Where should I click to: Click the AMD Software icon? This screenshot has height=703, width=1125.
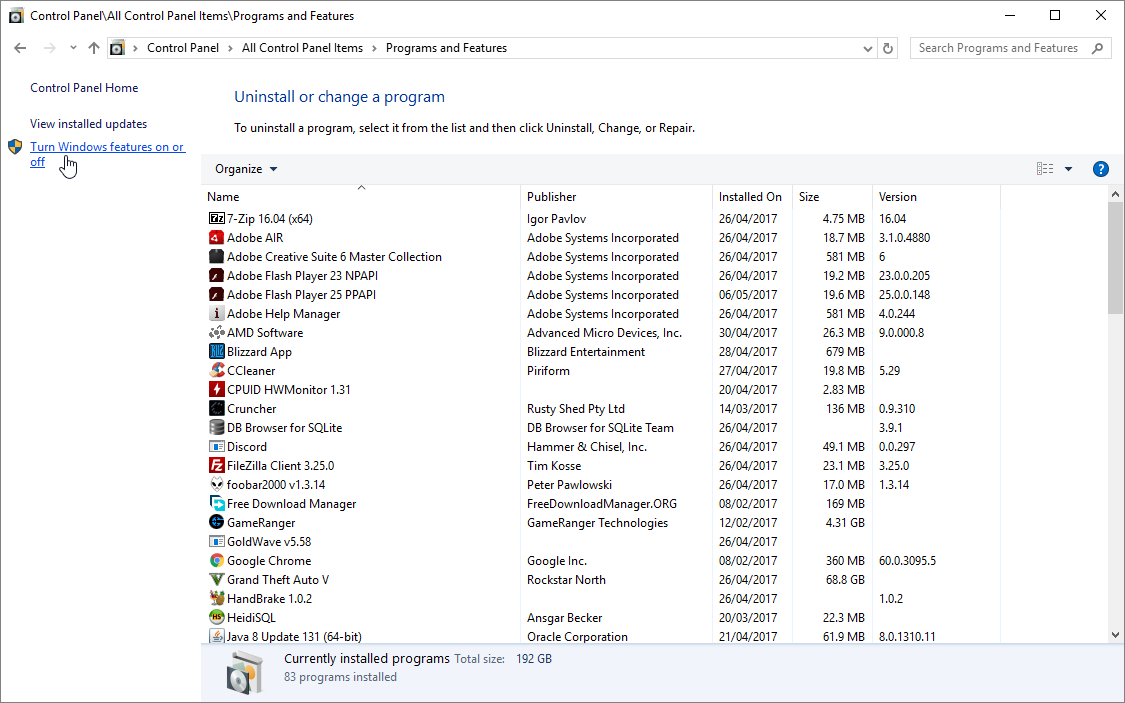tap(216, 332)
